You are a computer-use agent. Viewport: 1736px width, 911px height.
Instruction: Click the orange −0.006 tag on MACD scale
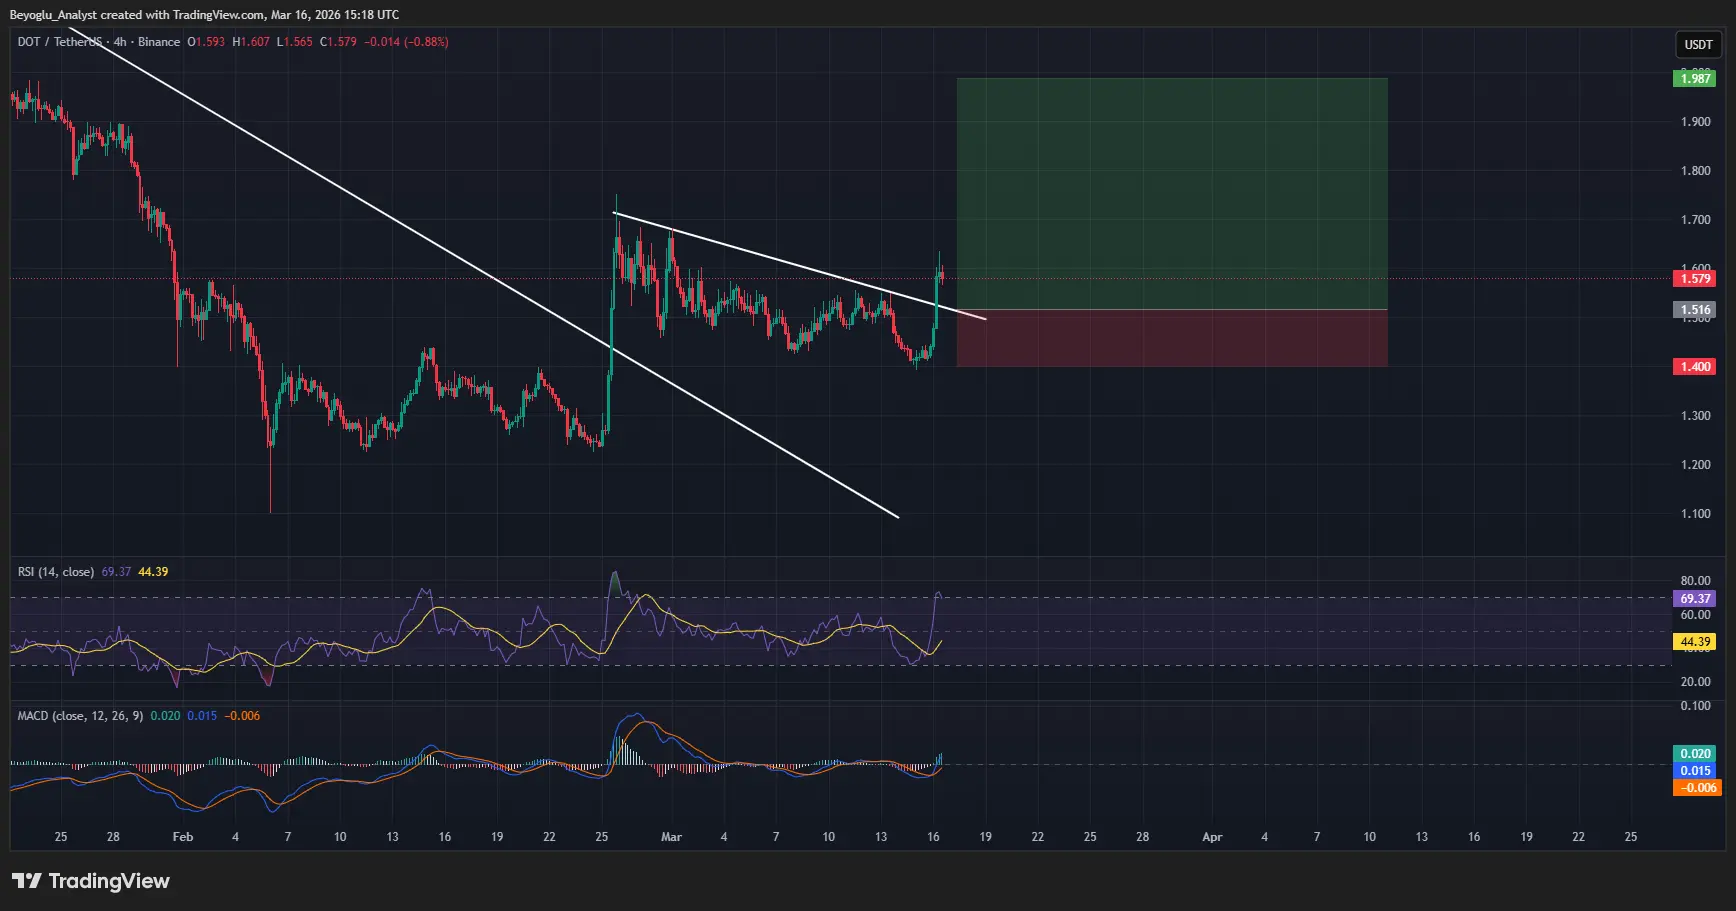1695,788
